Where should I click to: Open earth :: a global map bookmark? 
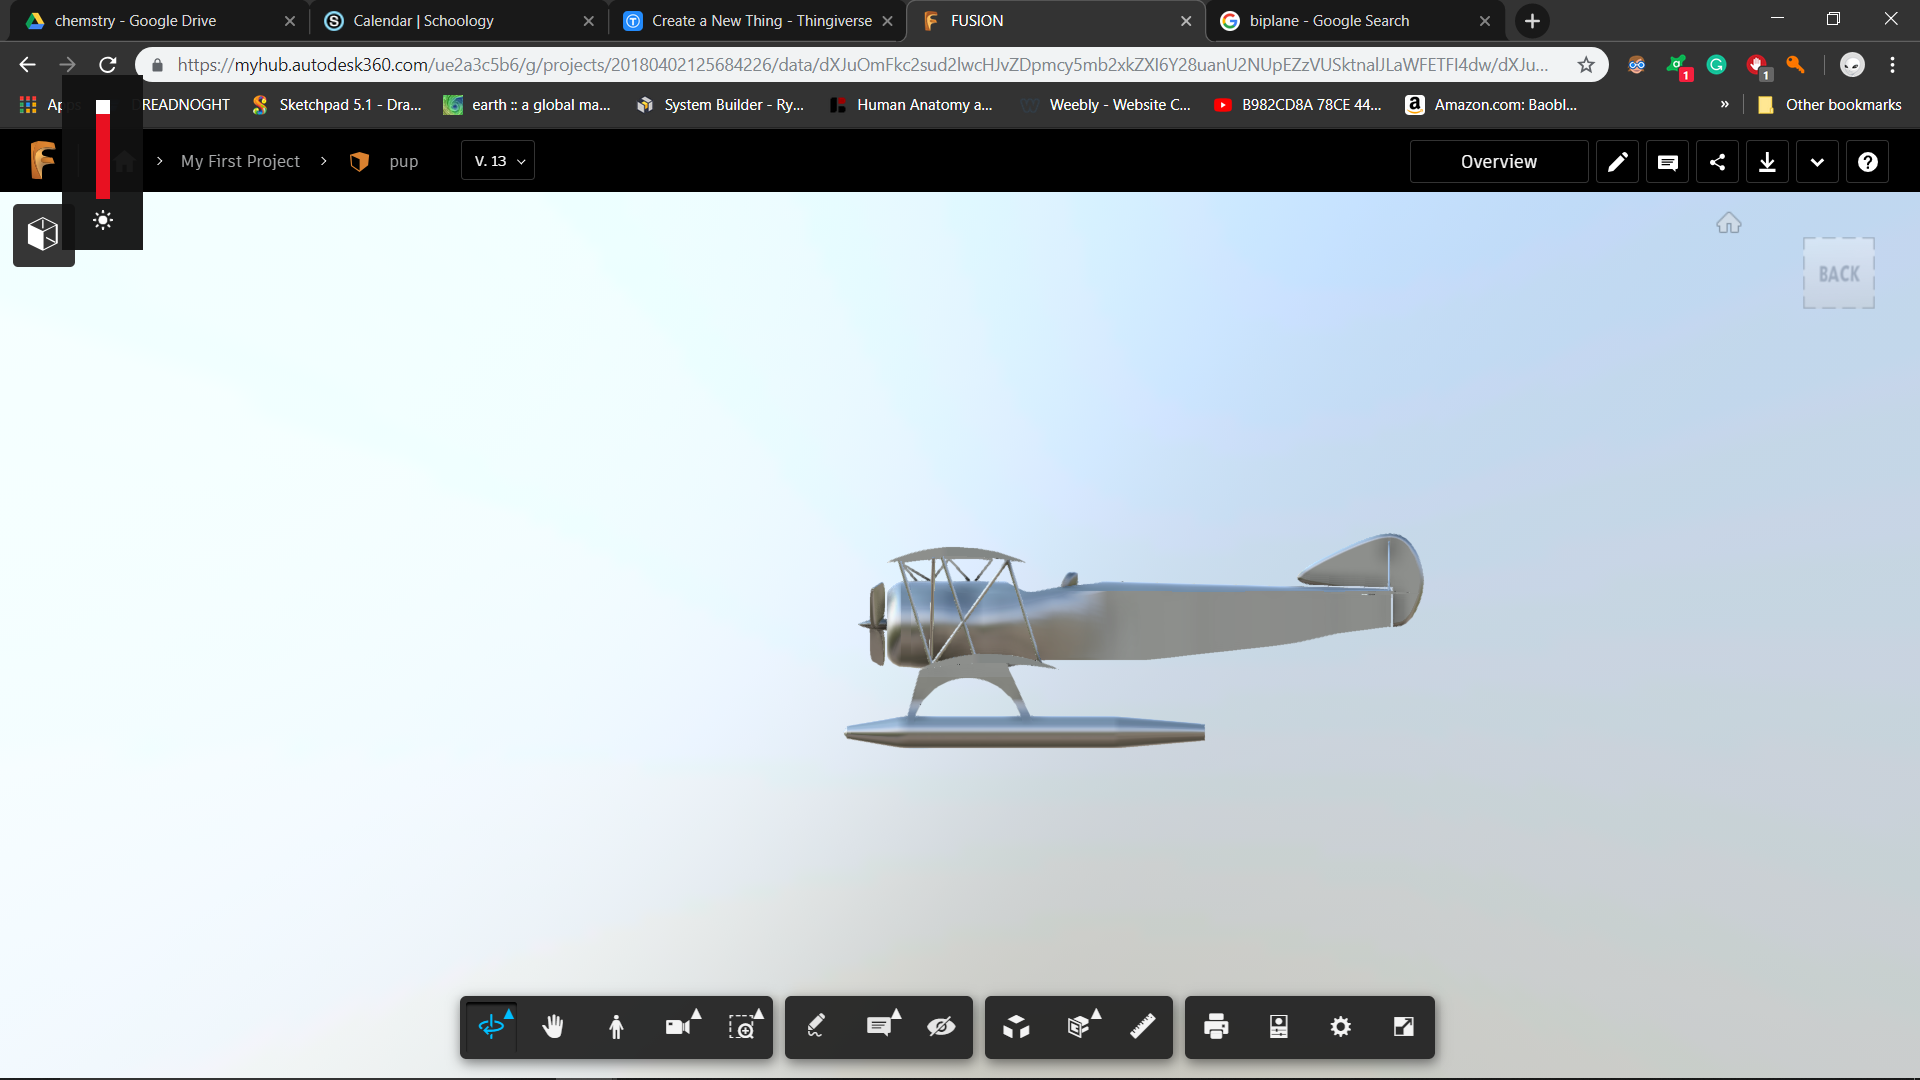(x=527, y=105)
